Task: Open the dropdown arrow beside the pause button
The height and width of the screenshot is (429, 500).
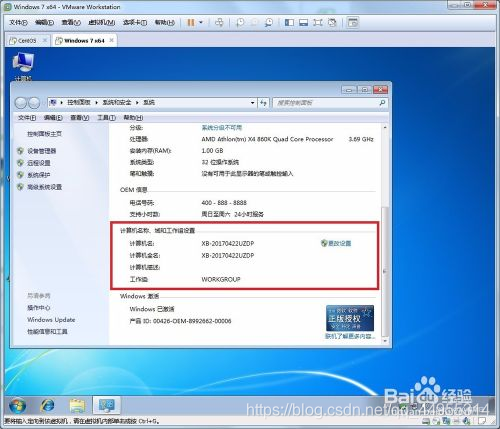Action: 201,23
